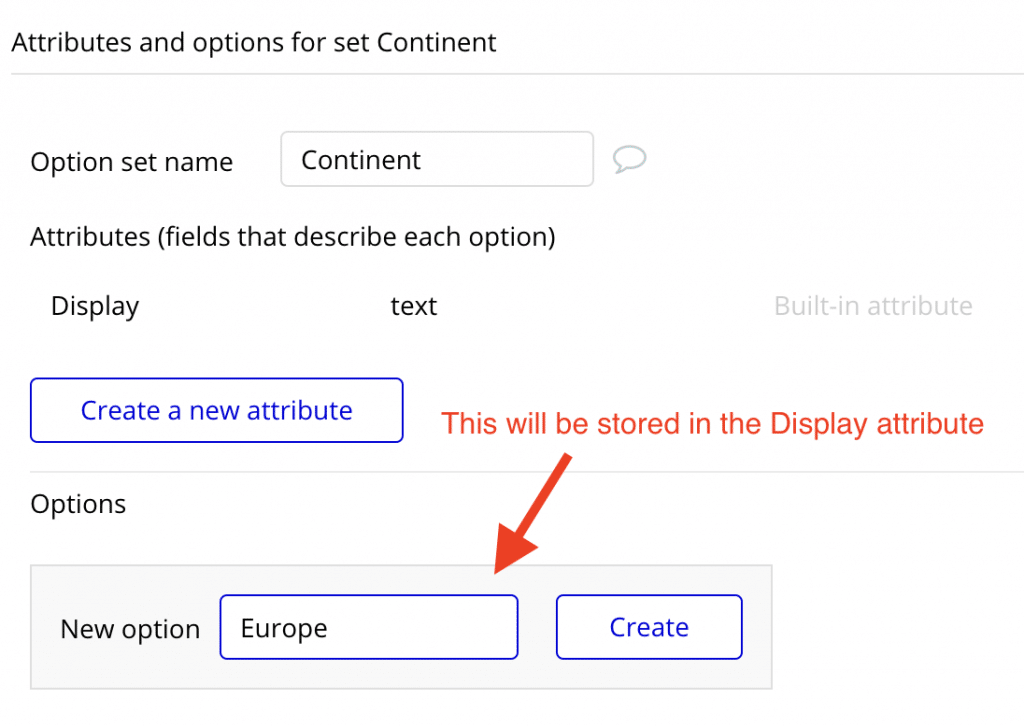1024x727 pixels.
Task: Select the New option Europe field
Action: click(x=369, y=627)
